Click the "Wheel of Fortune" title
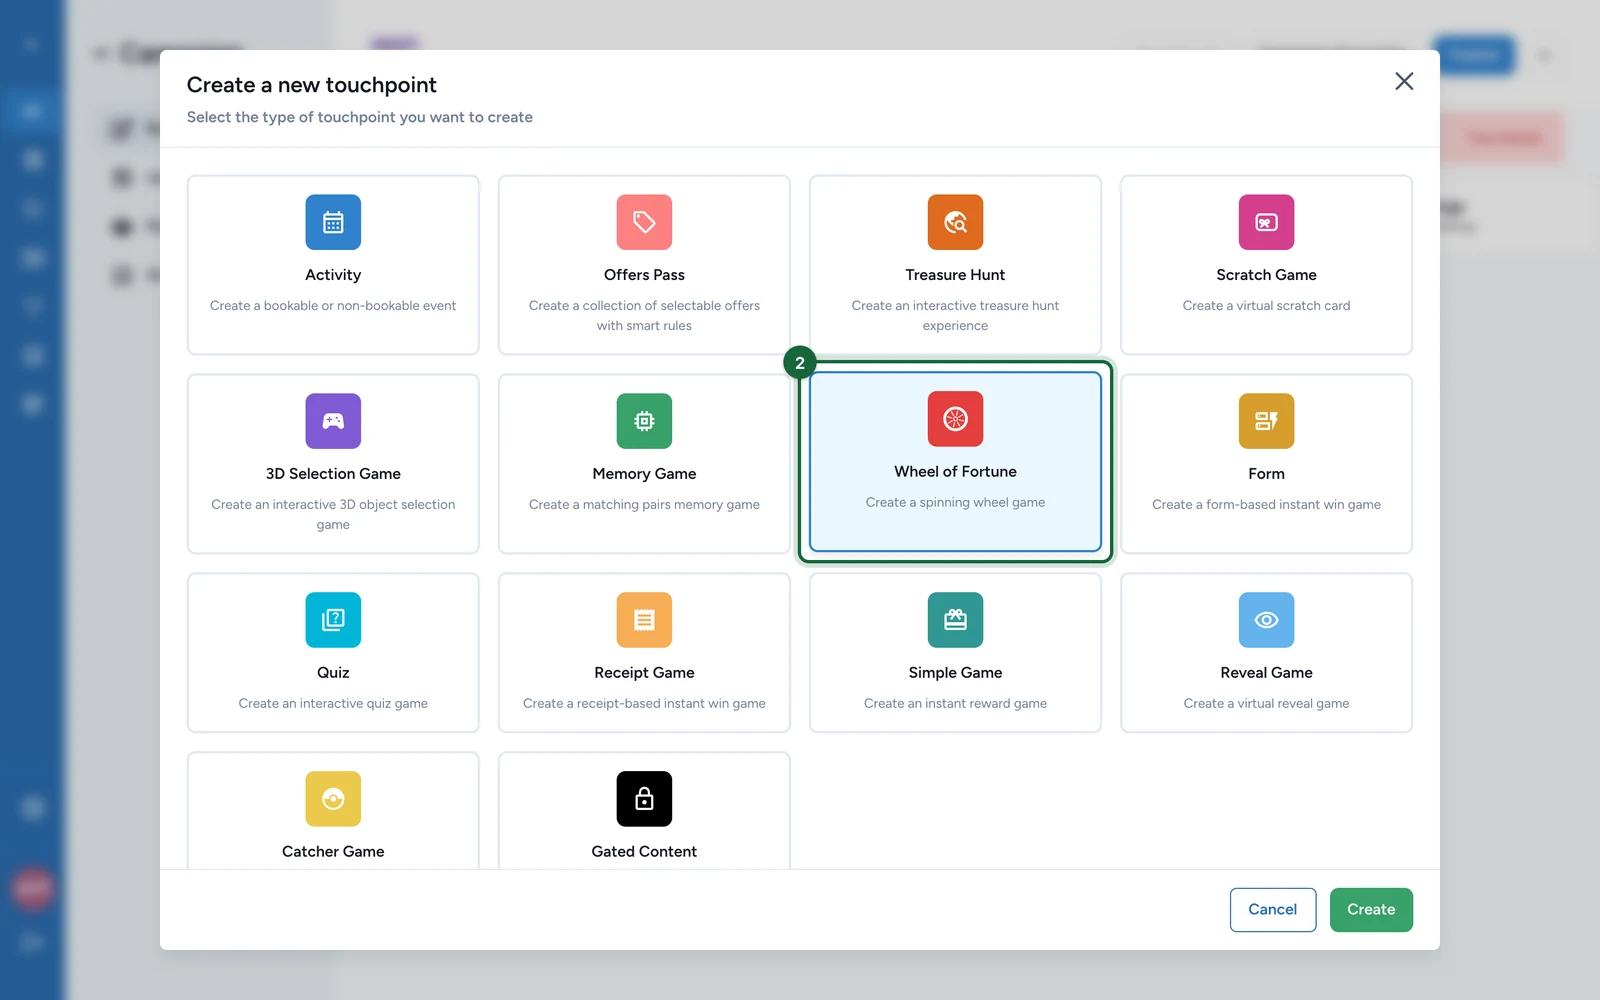This screenshot has height=1000, width=1600. click(955, 472)
